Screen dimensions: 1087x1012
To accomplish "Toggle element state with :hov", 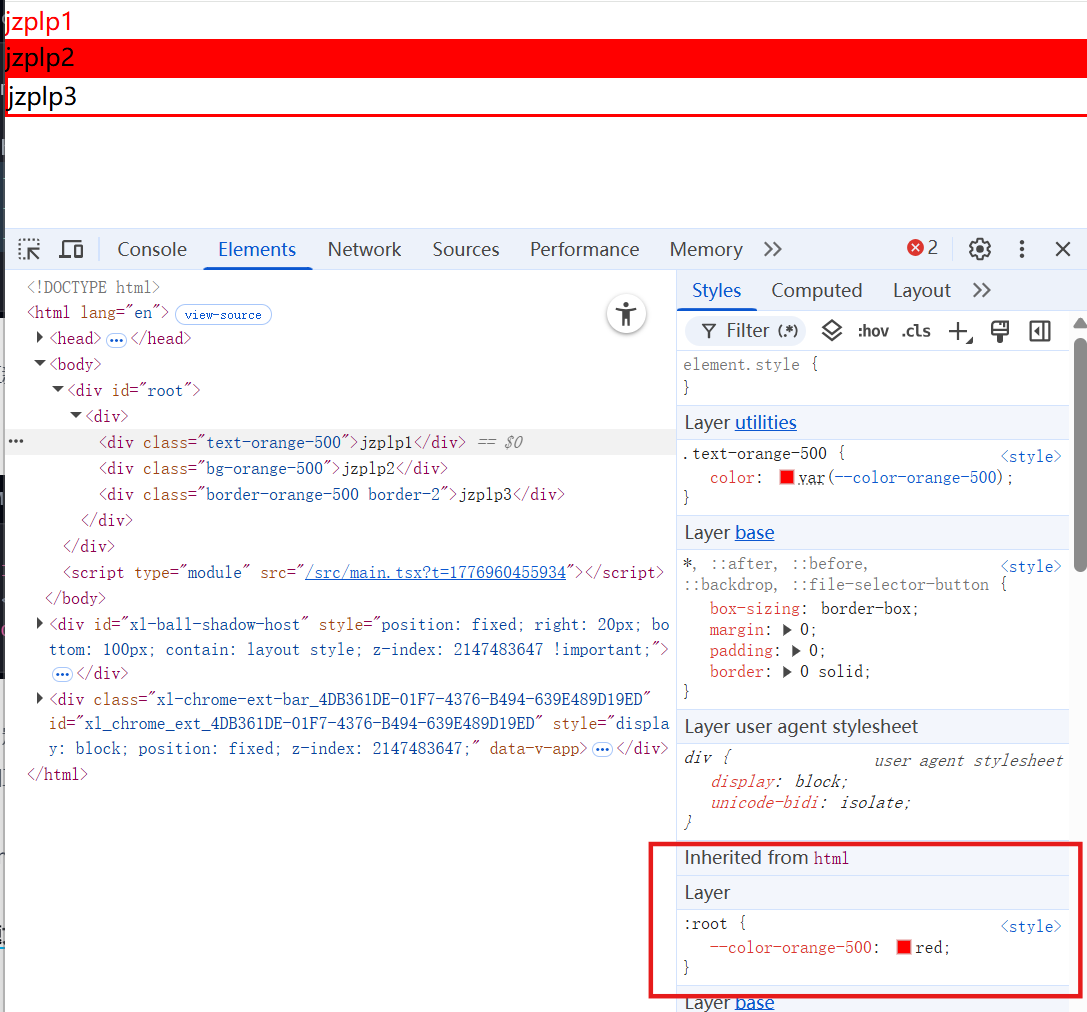I will tap(873, 331).
